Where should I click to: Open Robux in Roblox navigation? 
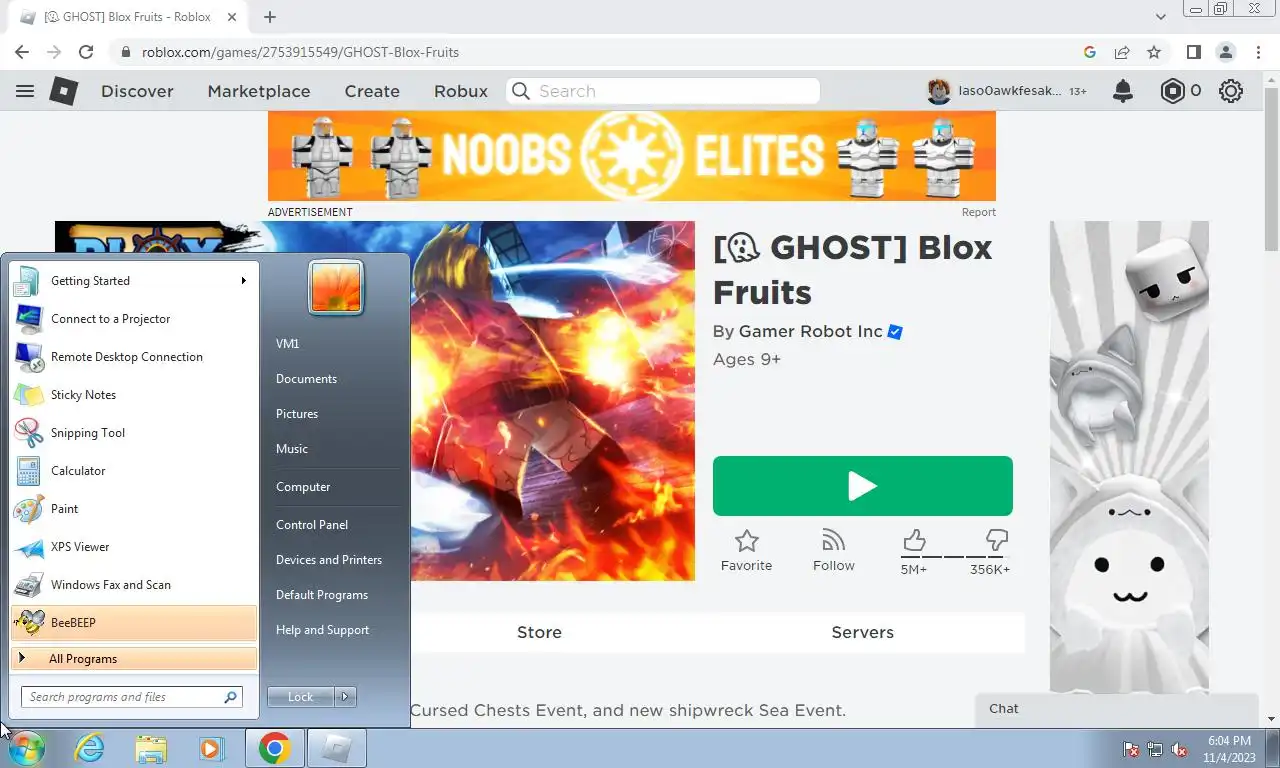click(x=461, y=91)
